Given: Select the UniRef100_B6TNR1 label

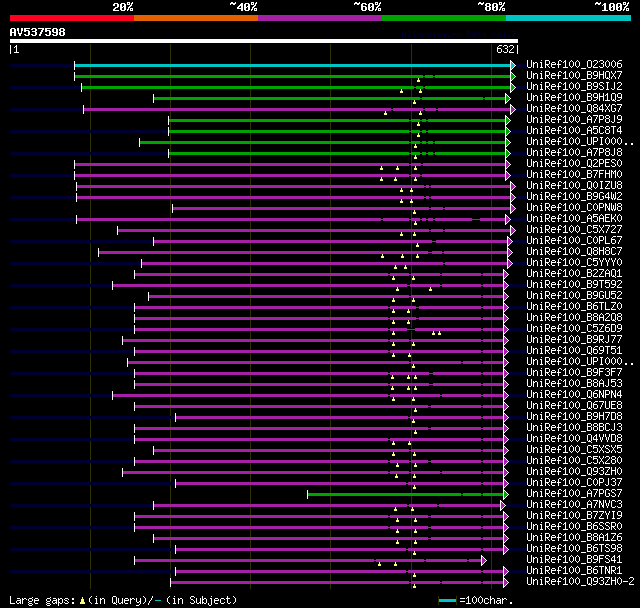Looking at the screenshot, I should coord(574,571).
